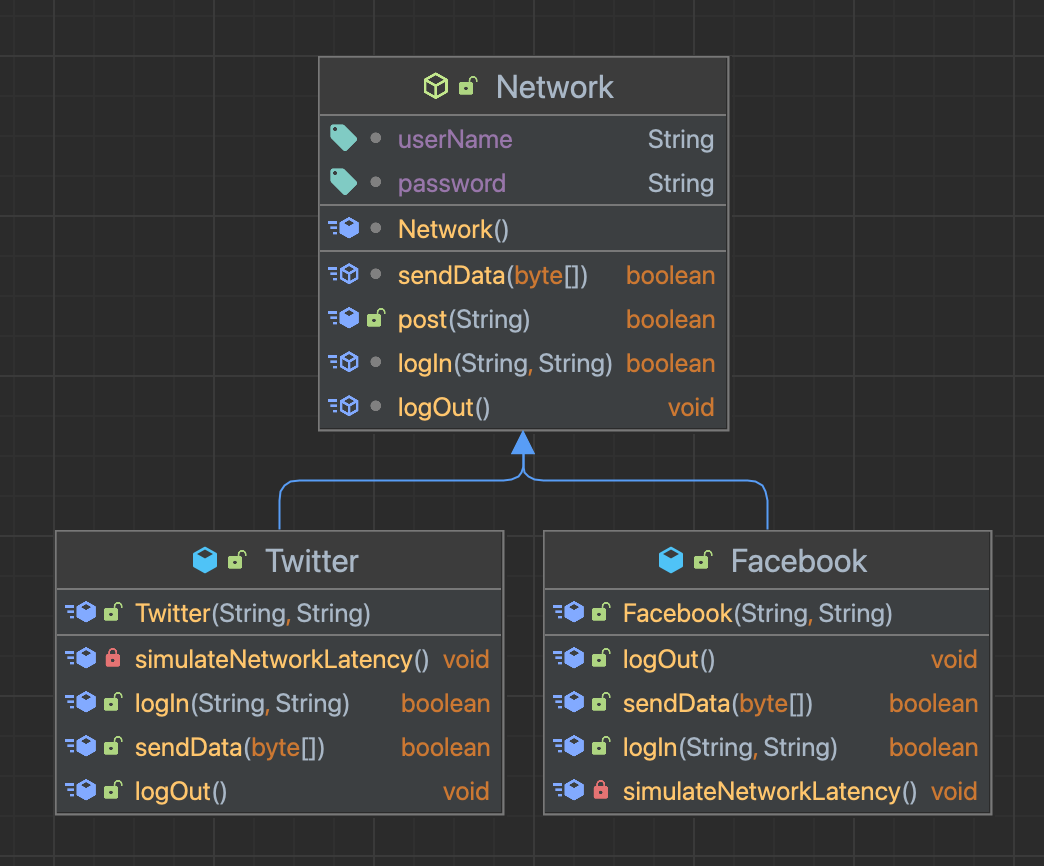This screenshot has height=866, width=1044.
Task: Click the constructor icon for Twitter(String, String)
Action: point(81,612)
